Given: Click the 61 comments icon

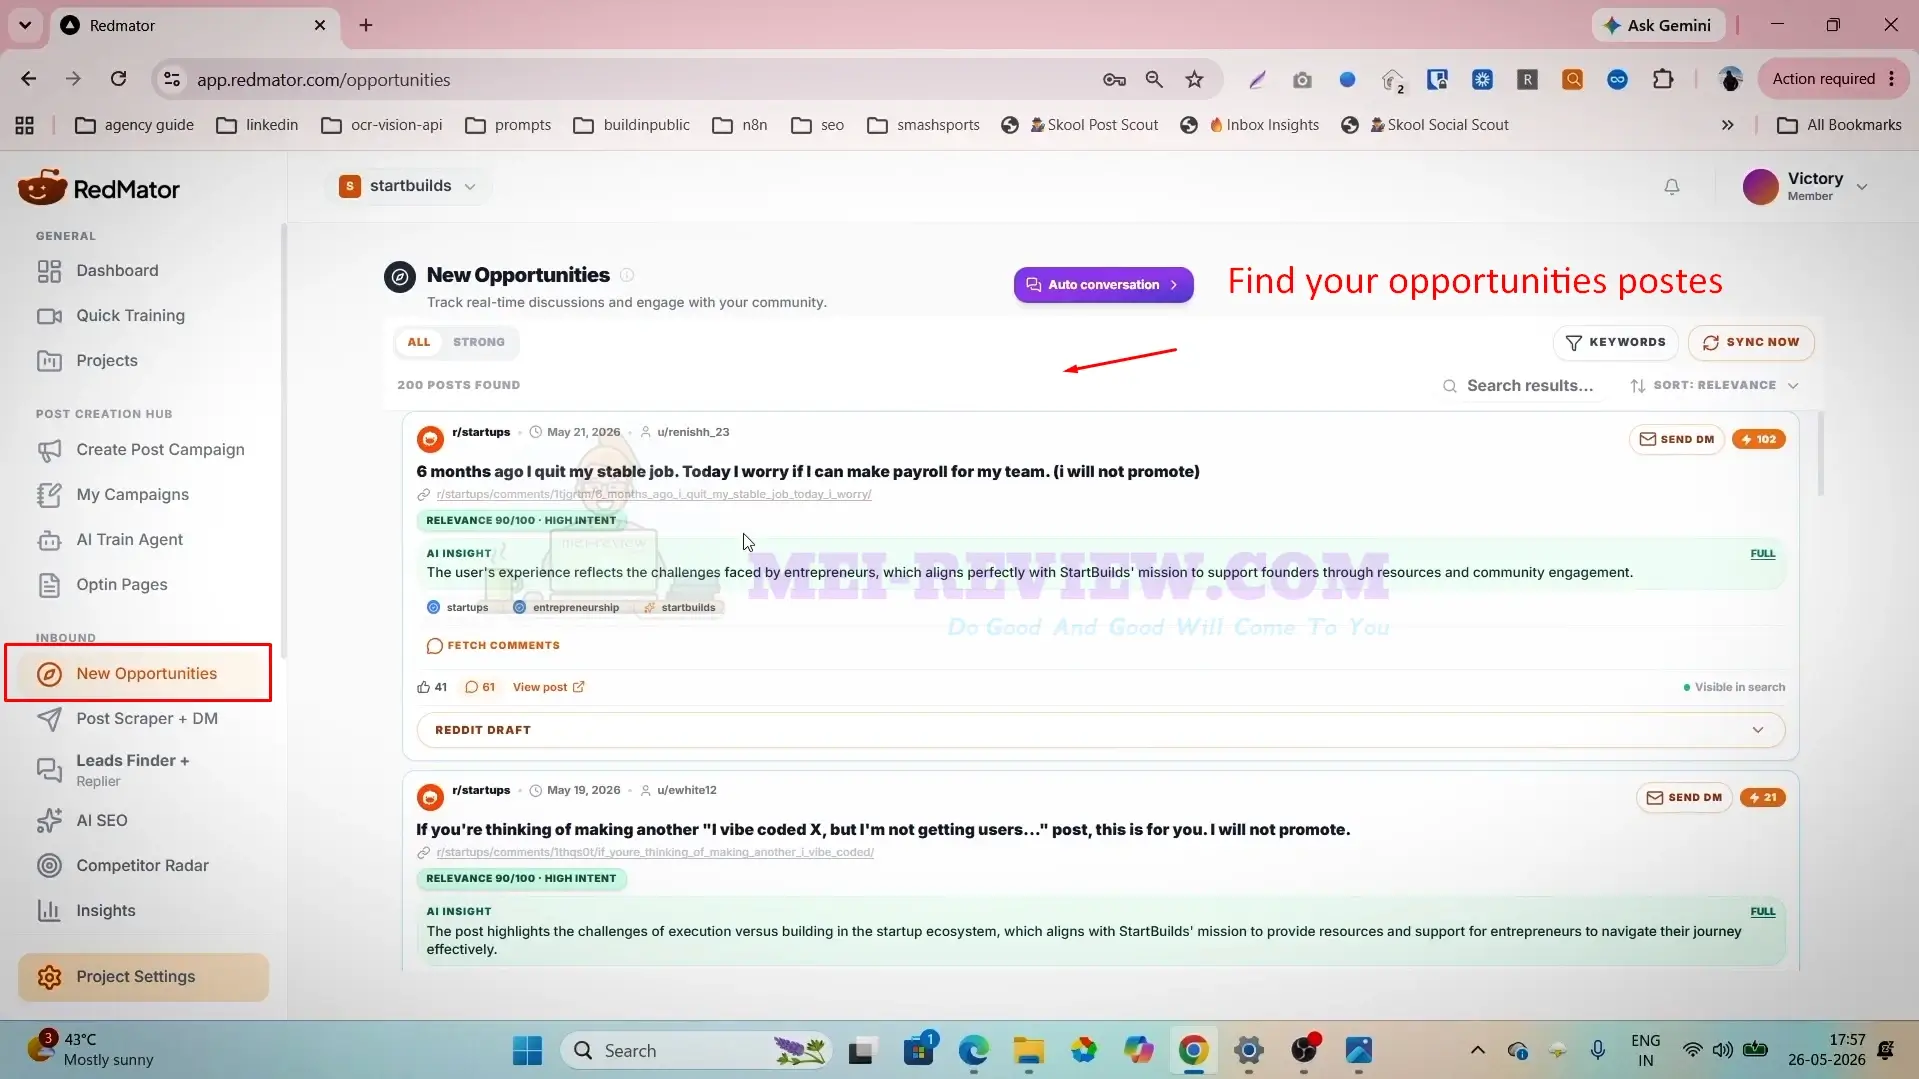Looking at the screenshot, I should point(471,687).
